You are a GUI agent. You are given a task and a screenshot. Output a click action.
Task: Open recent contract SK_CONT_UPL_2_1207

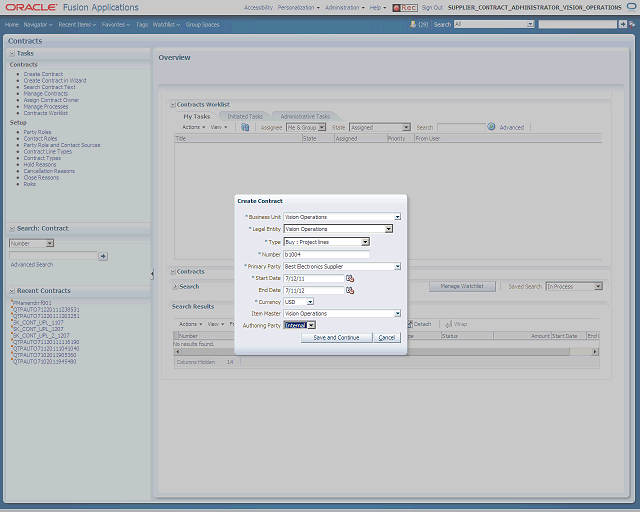coord(41,336)
